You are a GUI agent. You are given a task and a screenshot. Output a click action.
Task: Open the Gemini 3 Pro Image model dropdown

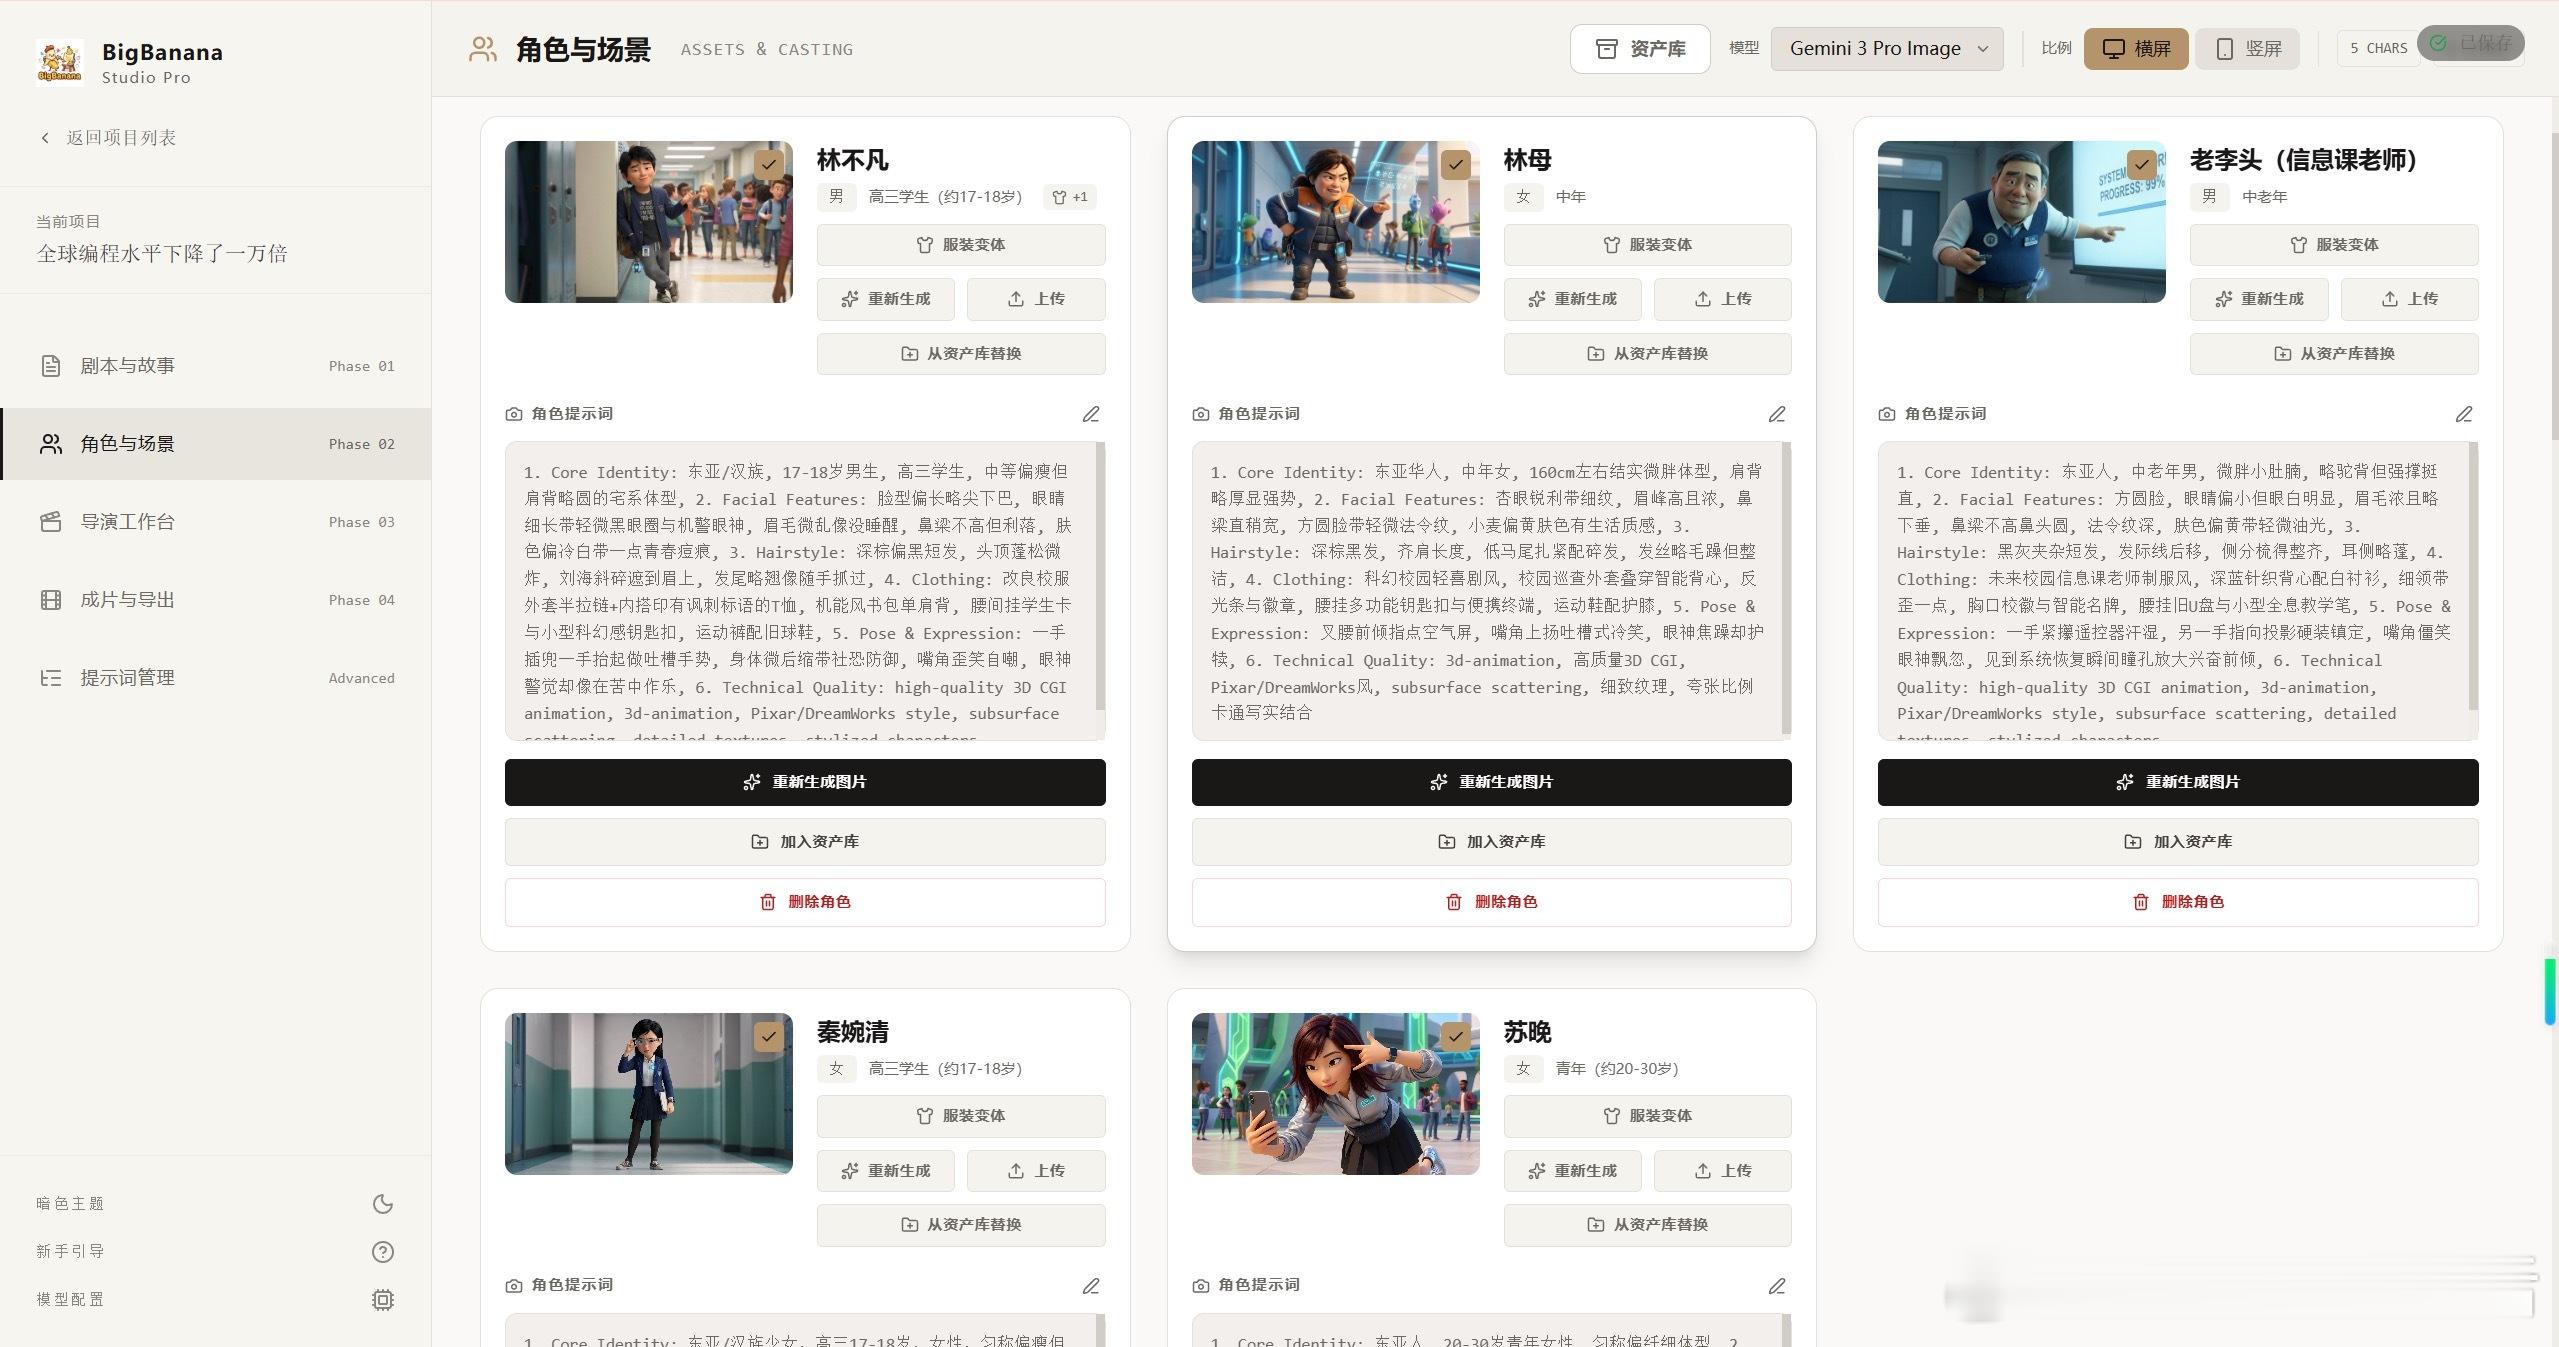(x=1887, y=49)
